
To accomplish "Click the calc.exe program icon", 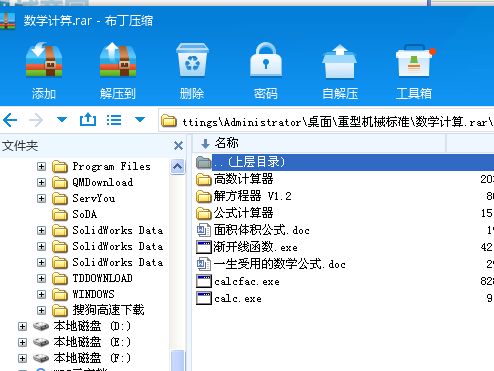I will point(204,298).
